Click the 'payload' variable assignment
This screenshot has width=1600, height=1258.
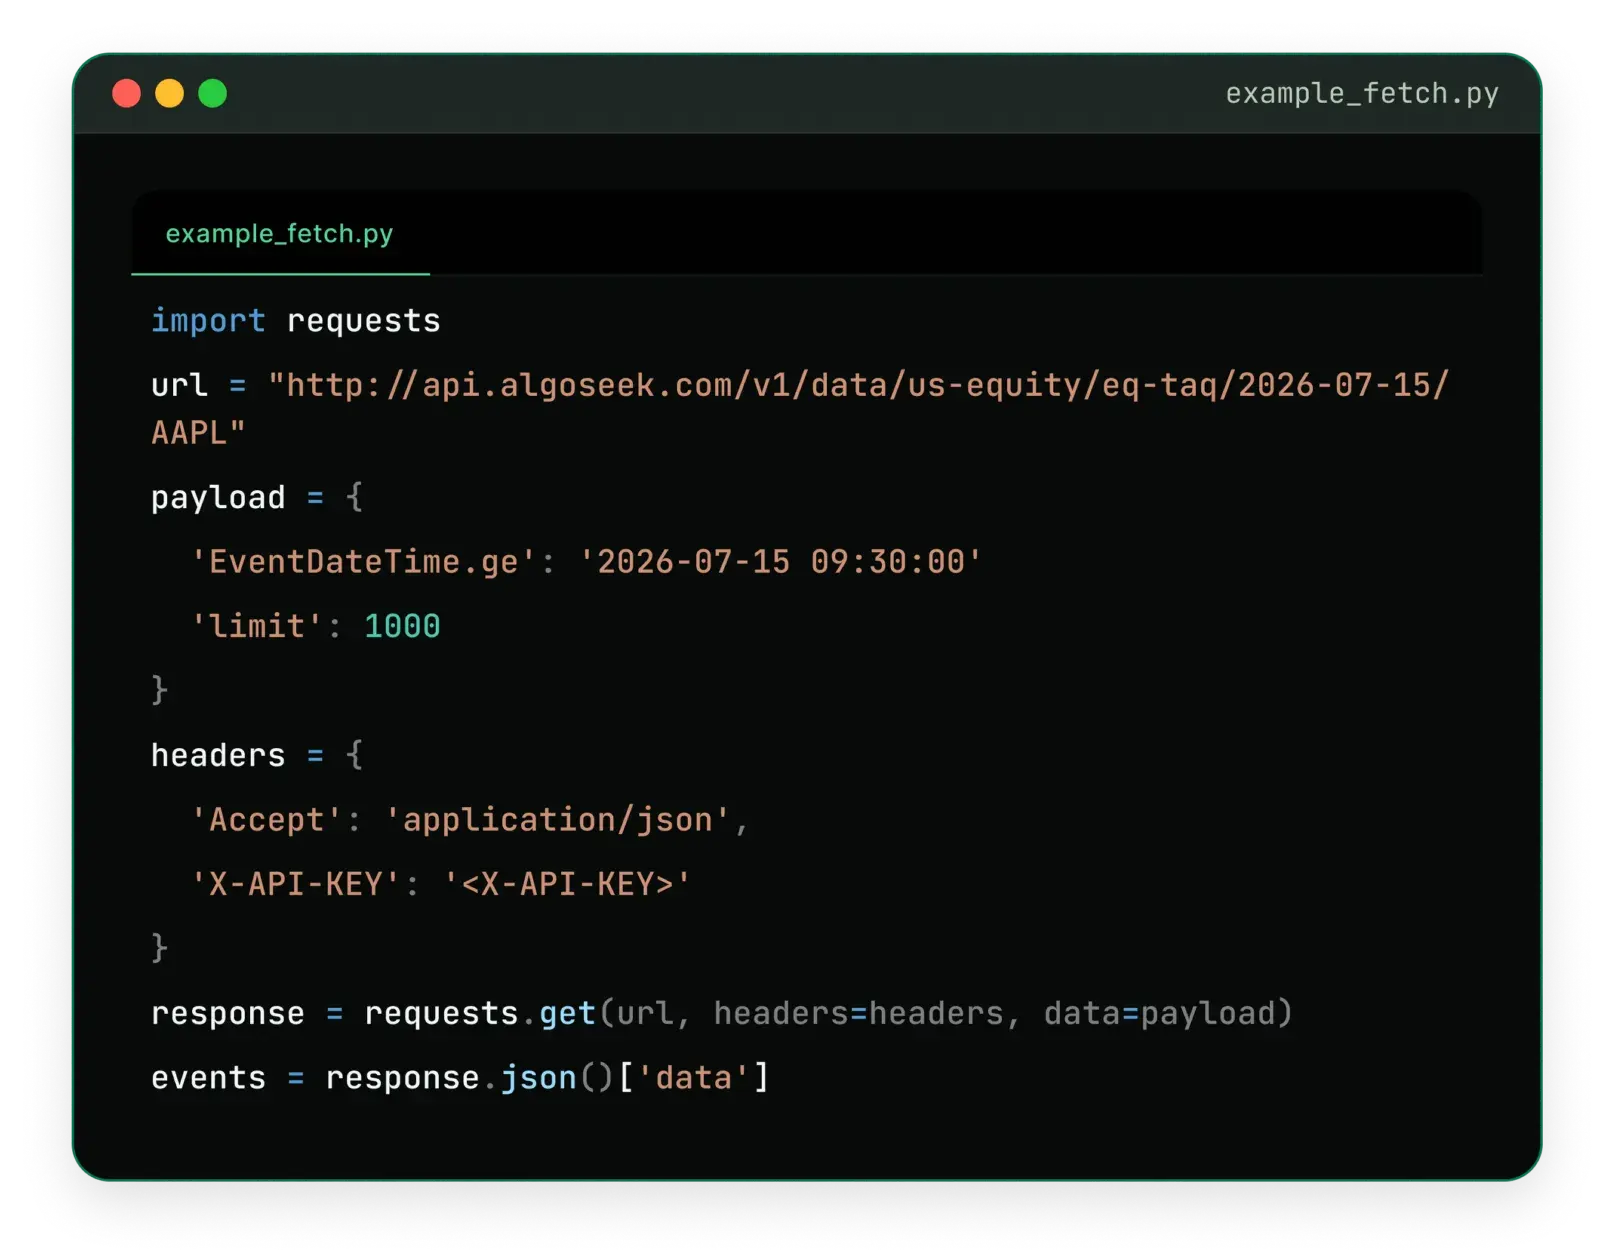tap(218, 498)
